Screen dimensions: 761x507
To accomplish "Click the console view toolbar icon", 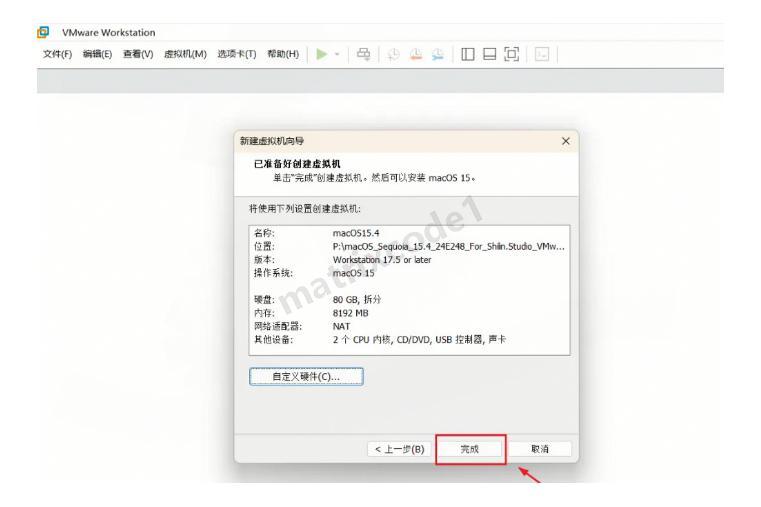I will pos(542,54).
